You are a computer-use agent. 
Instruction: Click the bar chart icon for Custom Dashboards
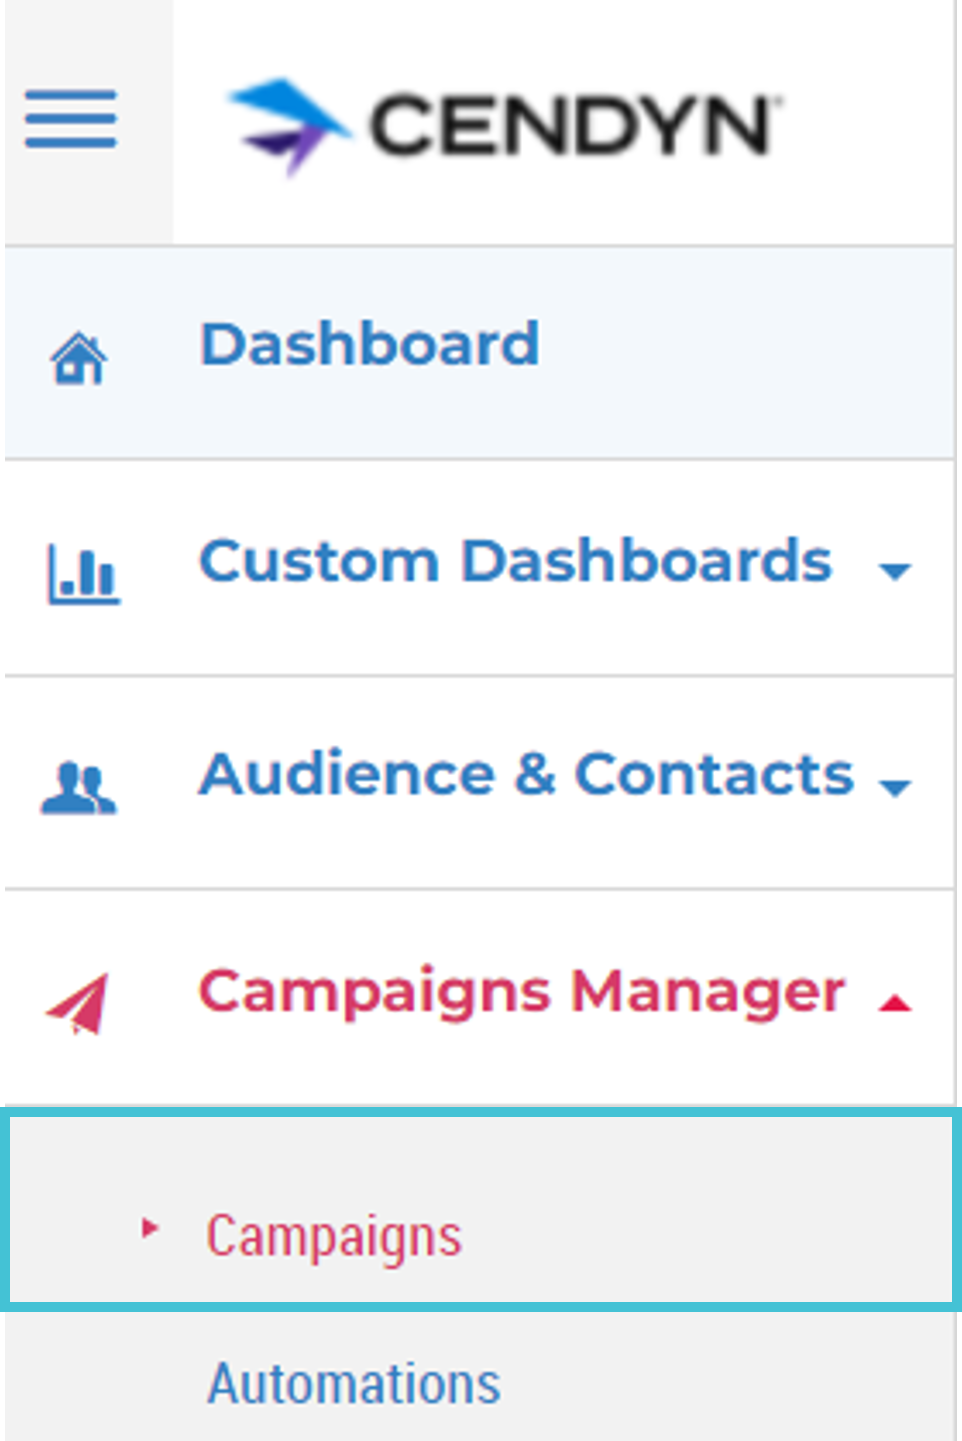pos(84,574)
